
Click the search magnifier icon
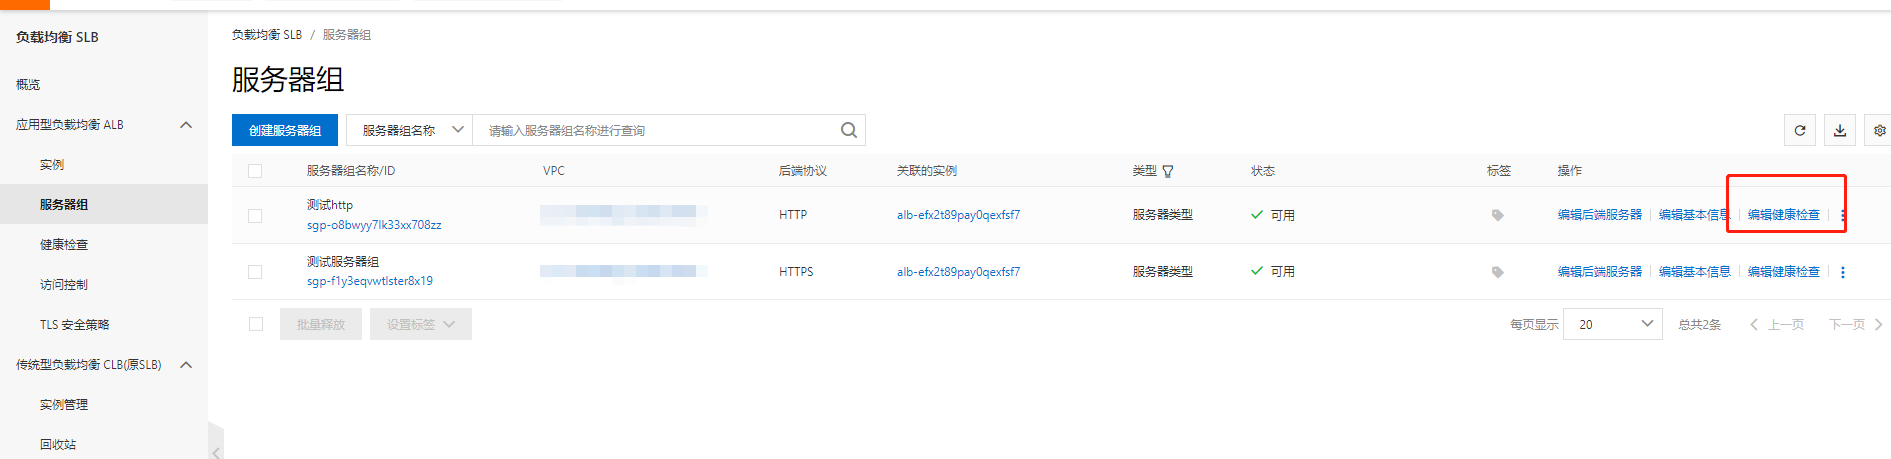pos(849,130)
